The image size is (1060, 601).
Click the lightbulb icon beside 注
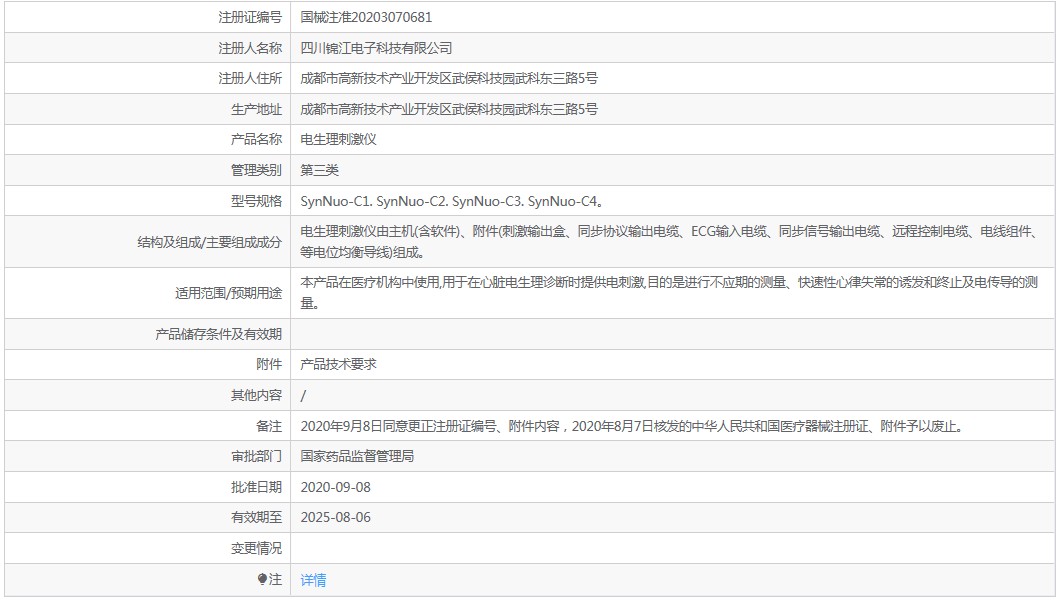262,579
